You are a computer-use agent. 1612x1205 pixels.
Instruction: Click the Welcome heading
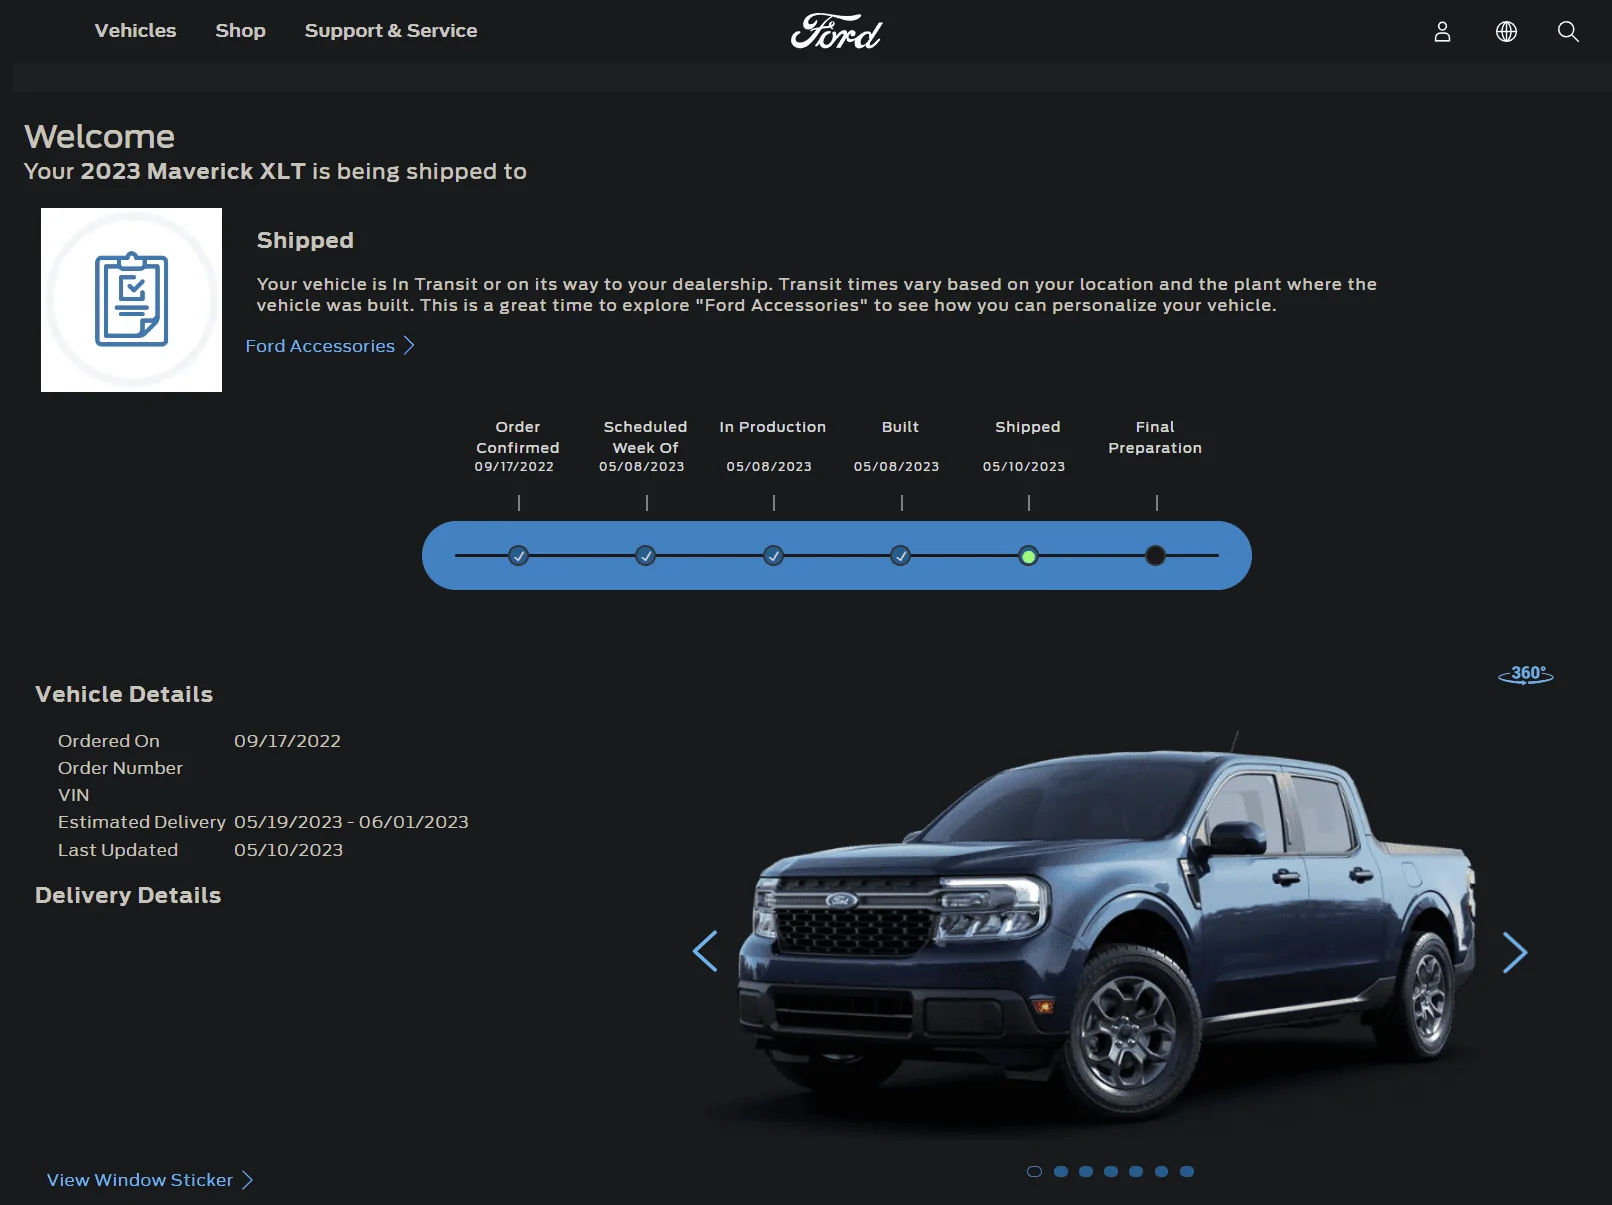coord(99,136)
